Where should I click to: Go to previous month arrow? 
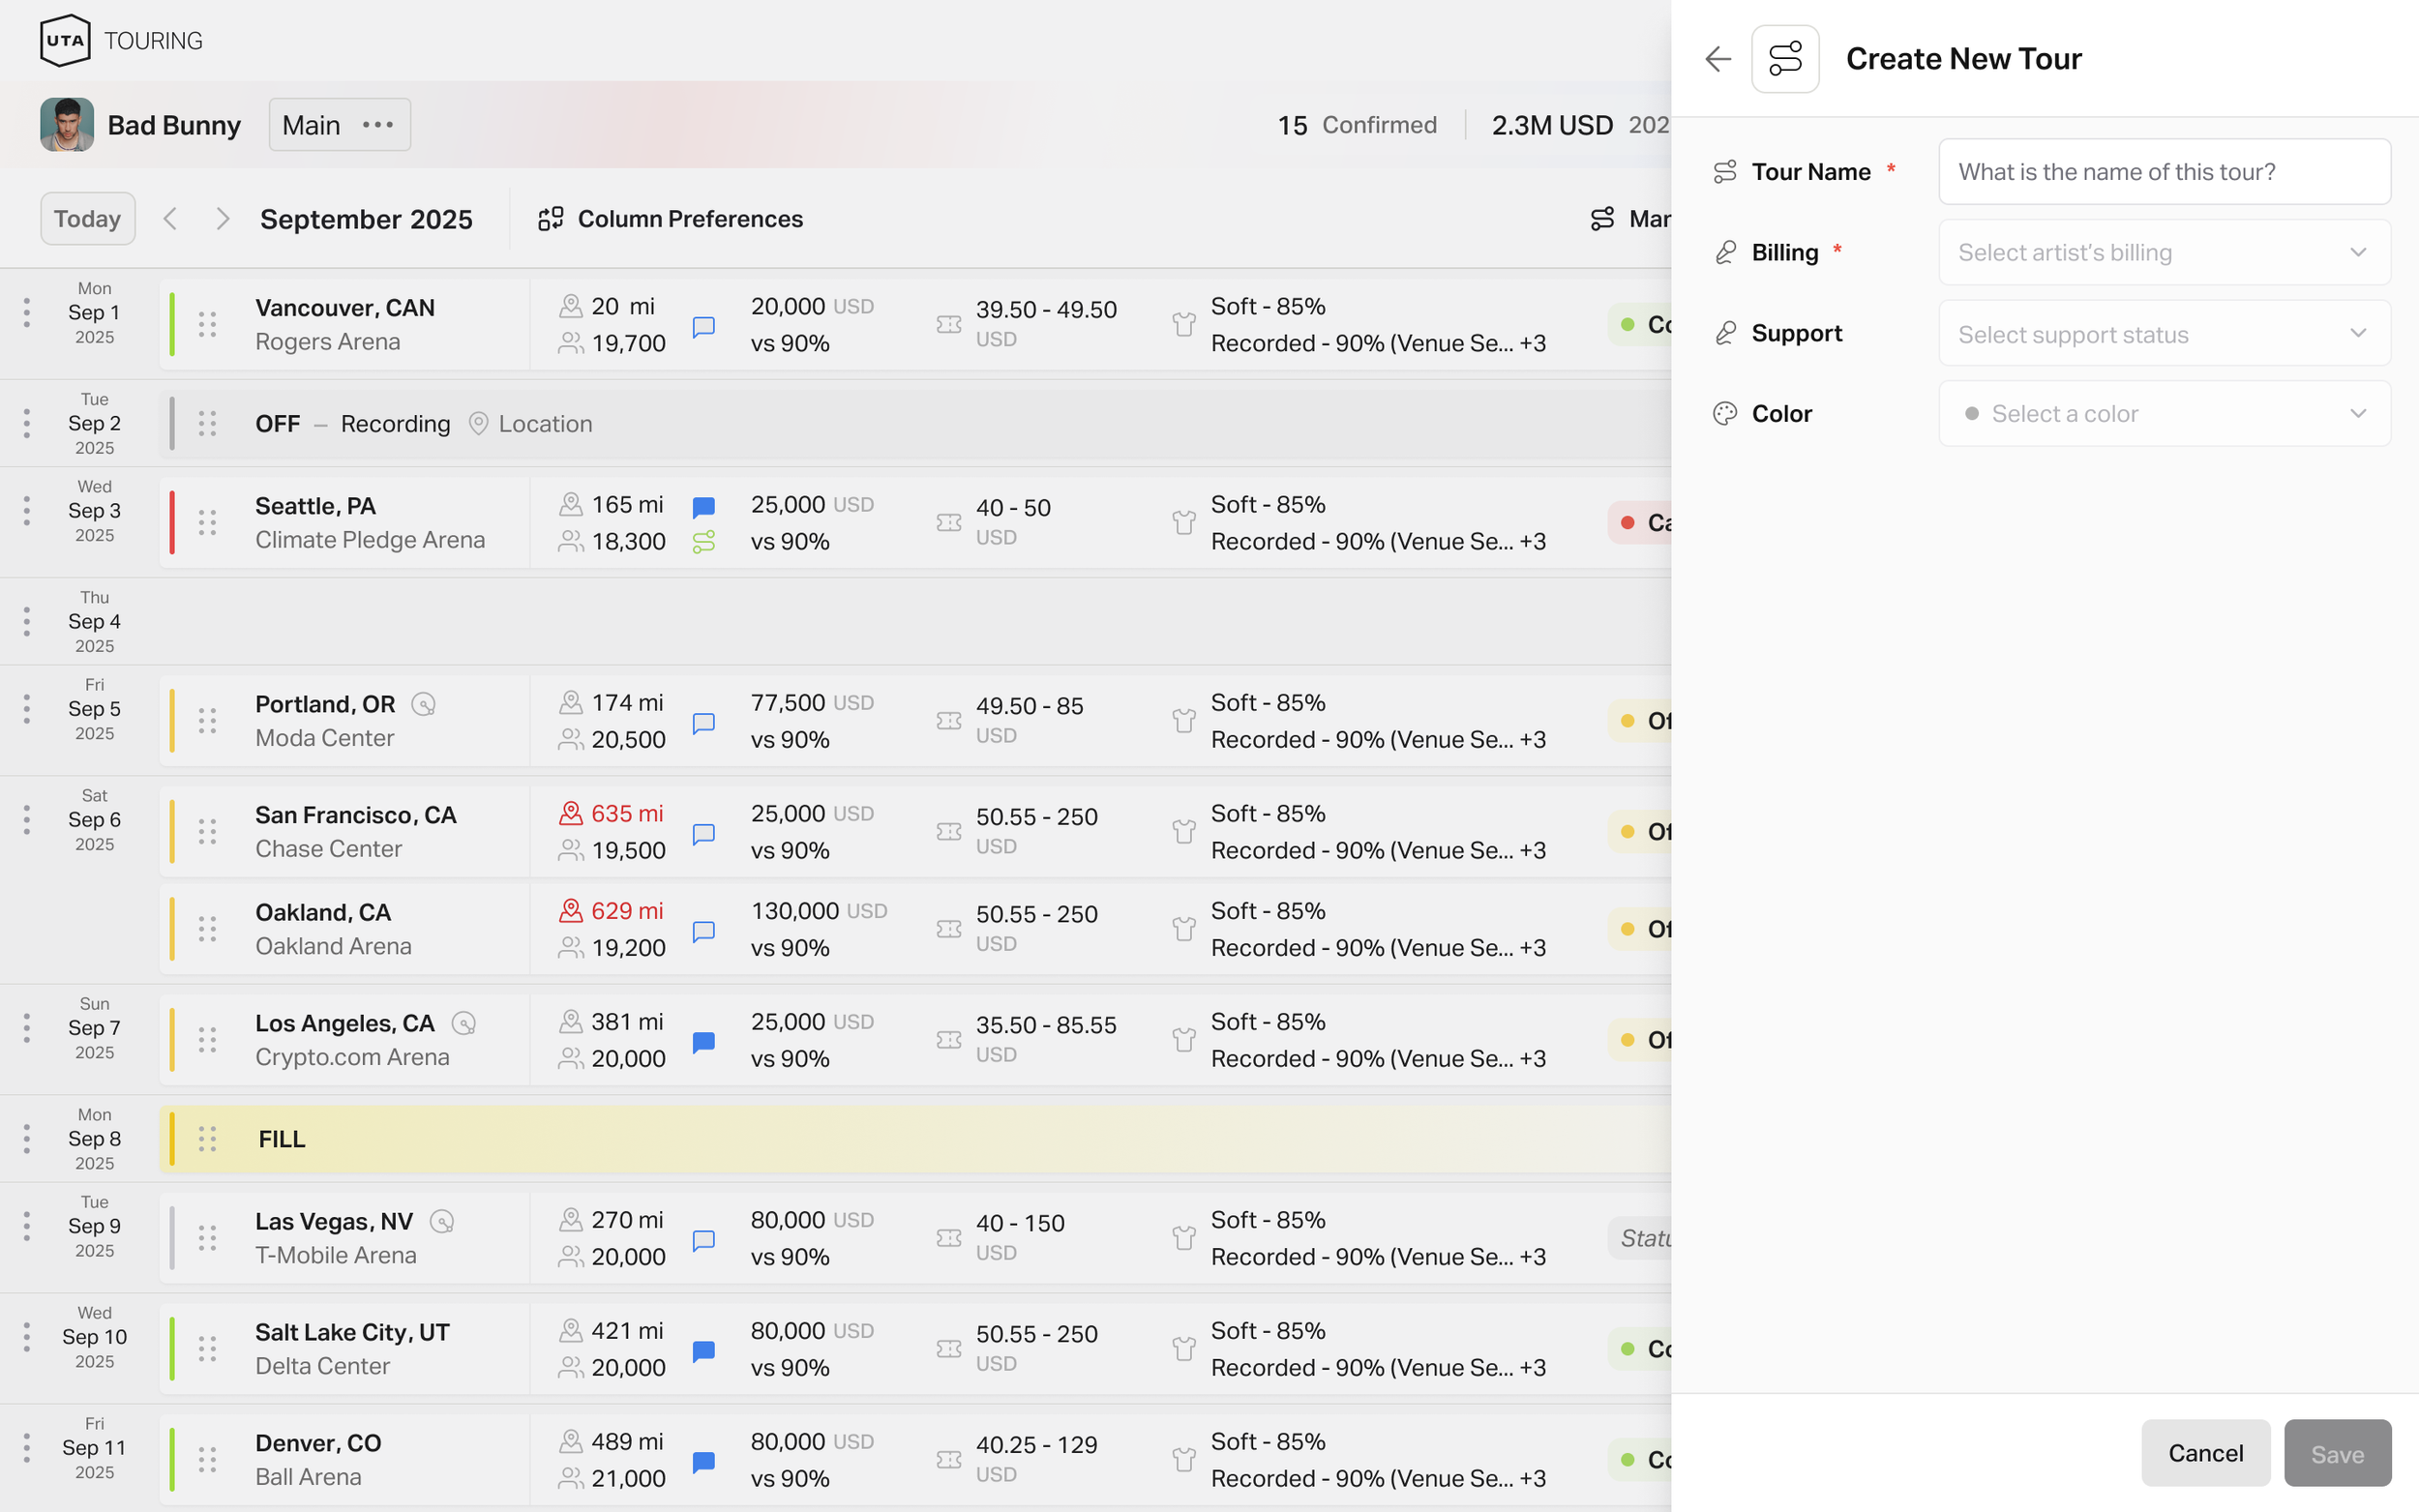(171, 219)
